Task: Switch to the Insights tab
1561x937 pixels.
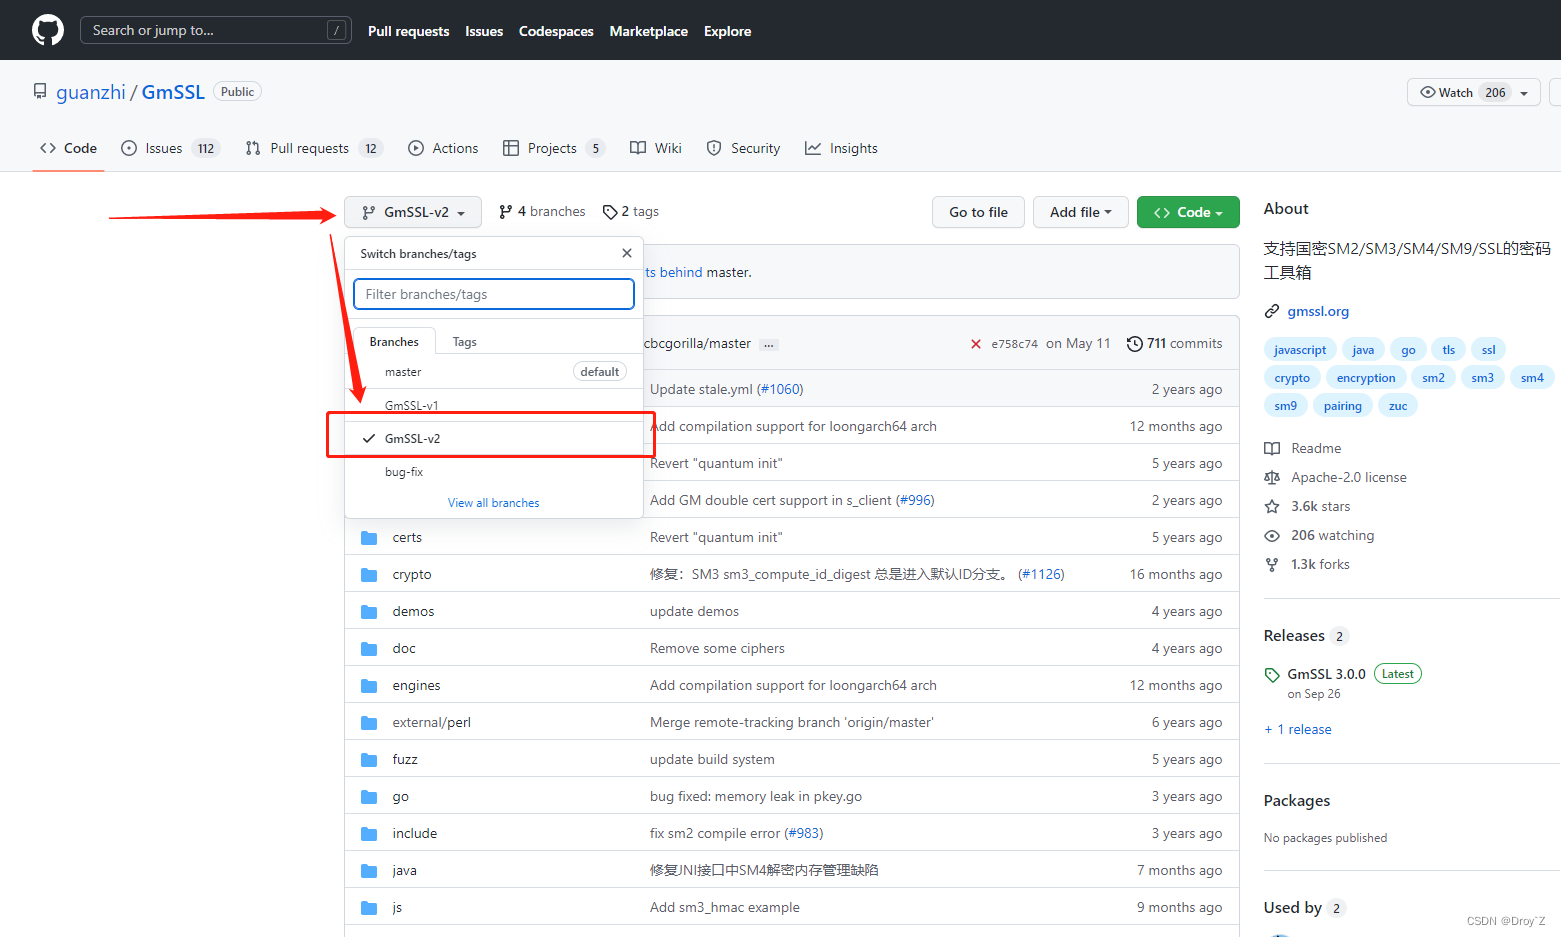Action: [841, 148]
